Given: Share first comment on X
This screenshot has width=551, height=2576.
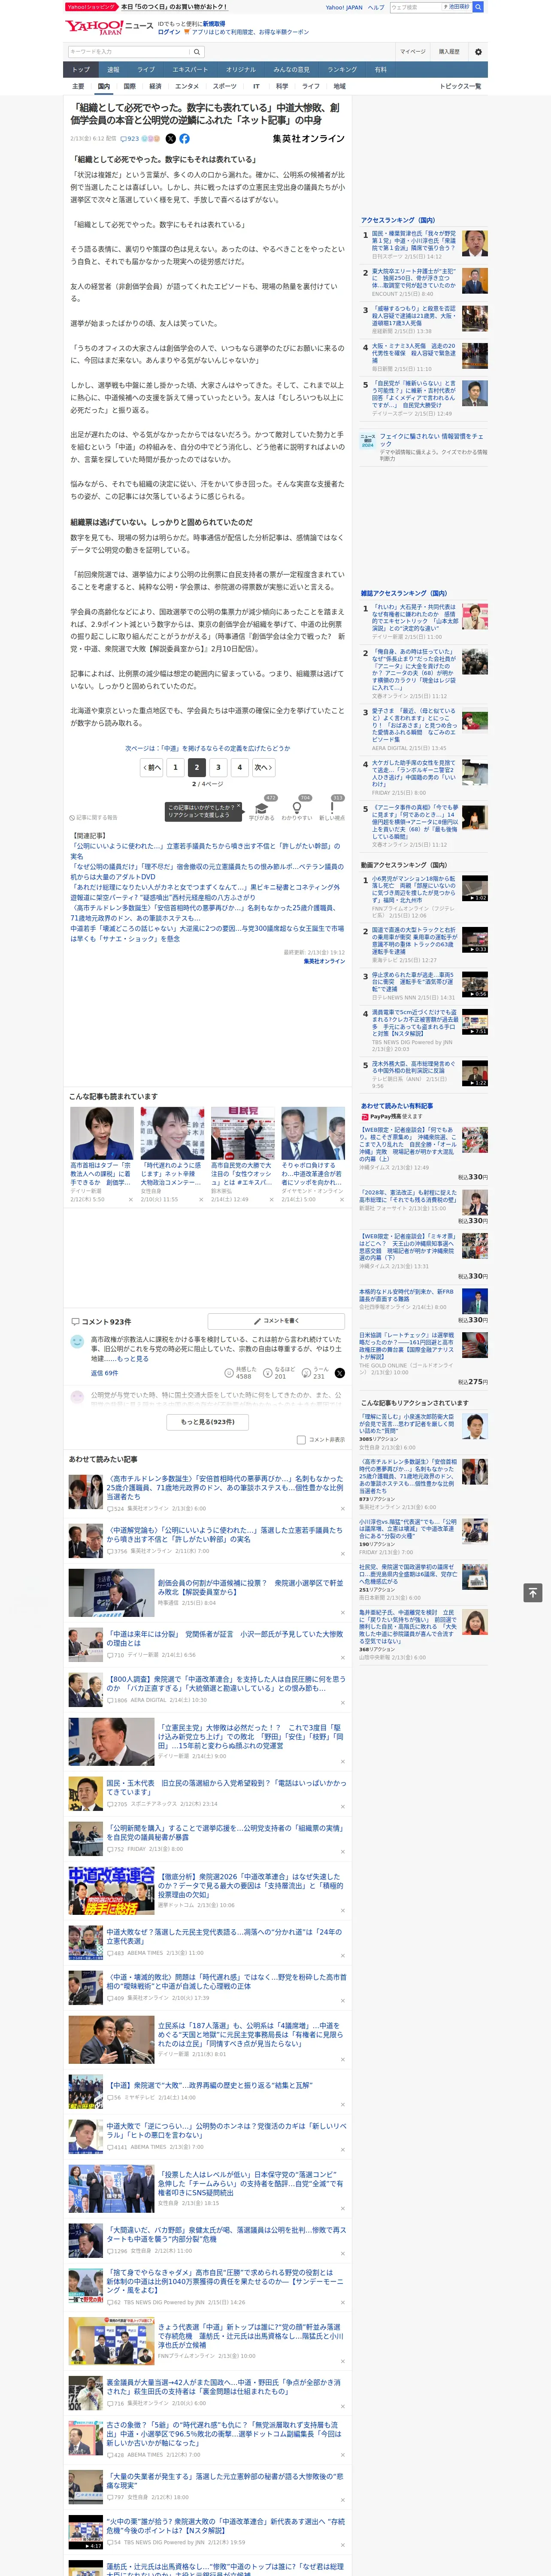Looking at the screenshot, I should click(x=339, y=1373).
